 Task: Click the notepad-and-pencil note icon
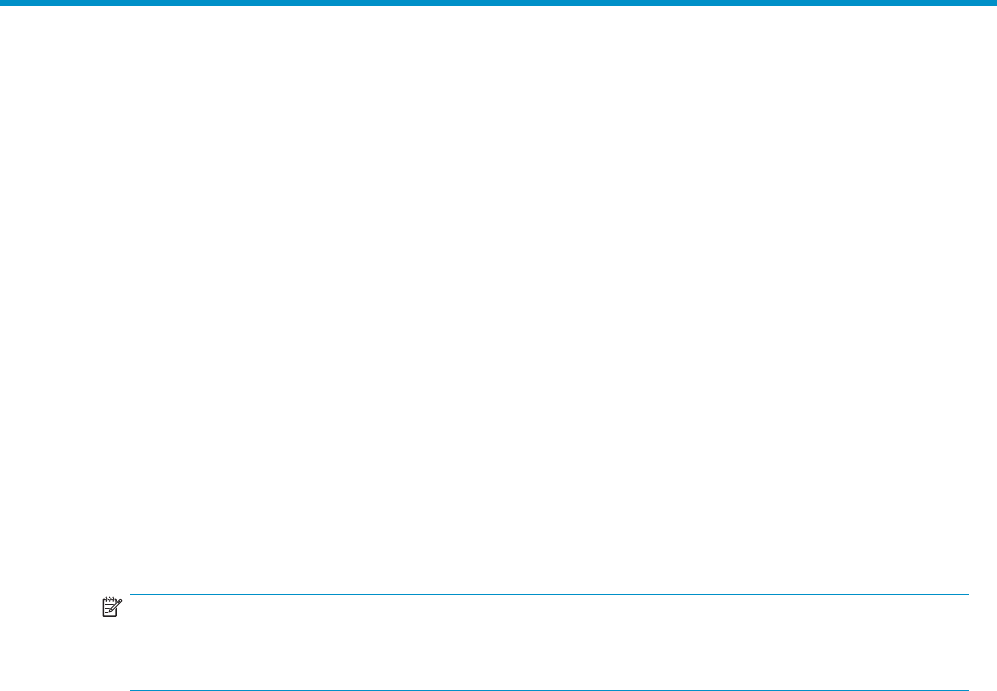coord(111,607)
